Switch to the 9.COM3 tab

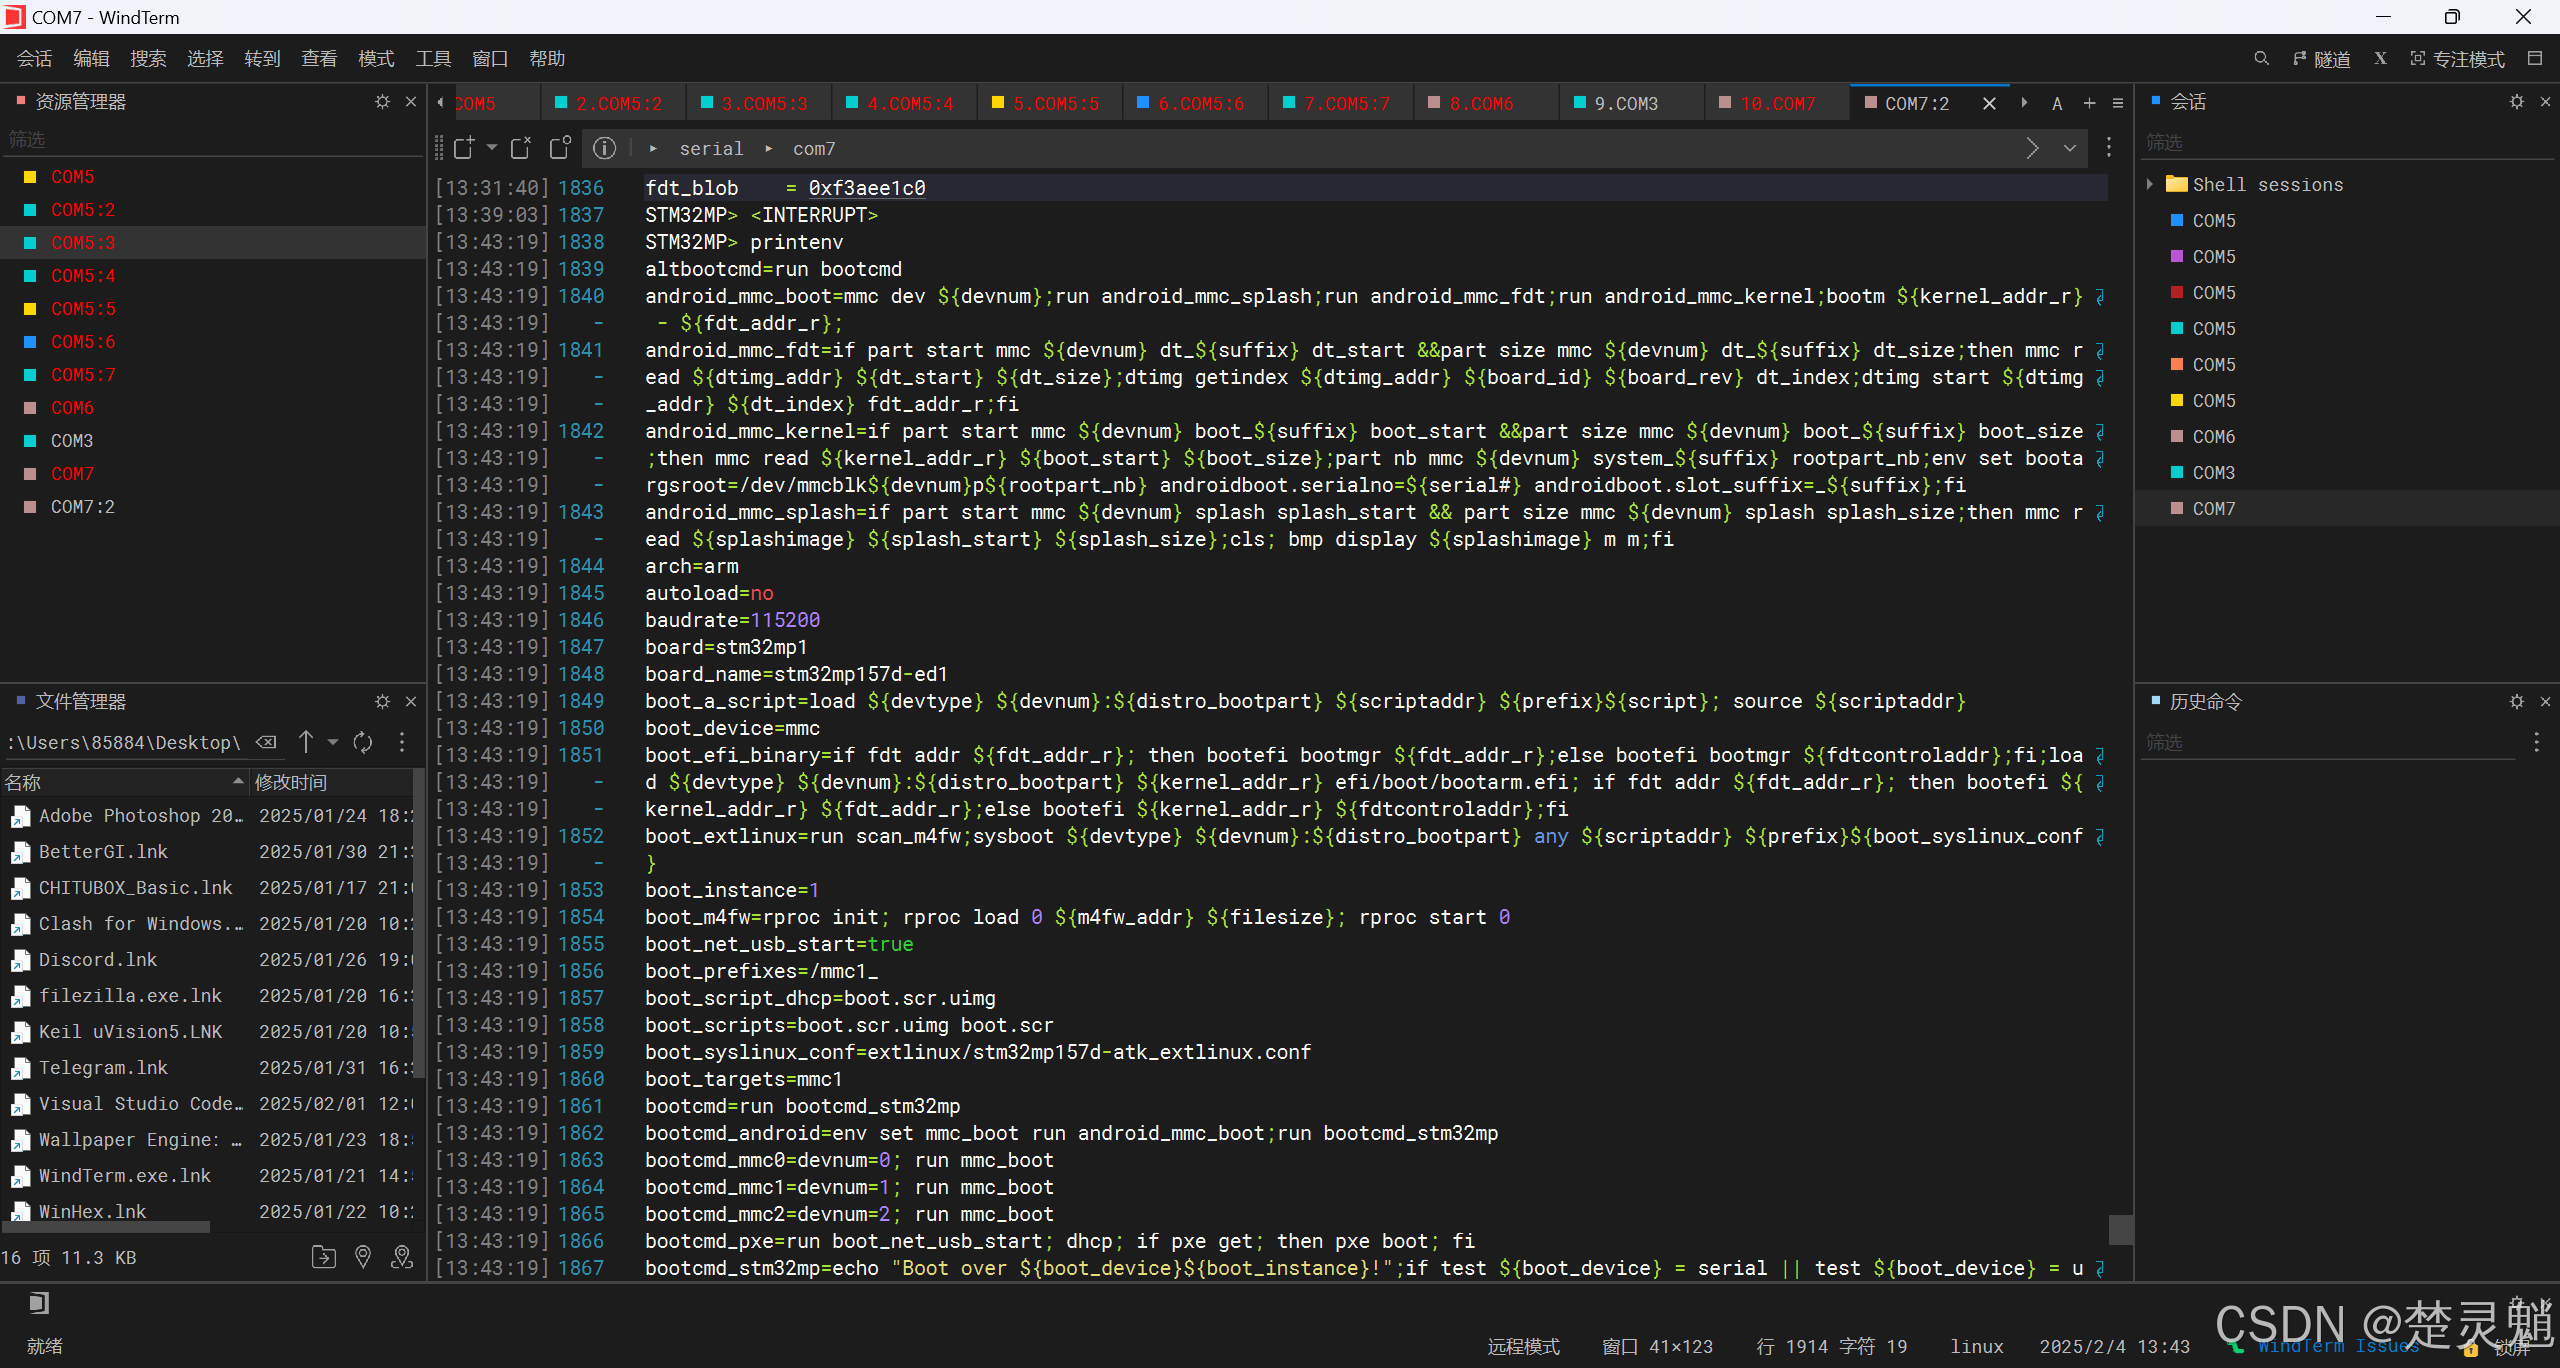tap(1625, 103)
